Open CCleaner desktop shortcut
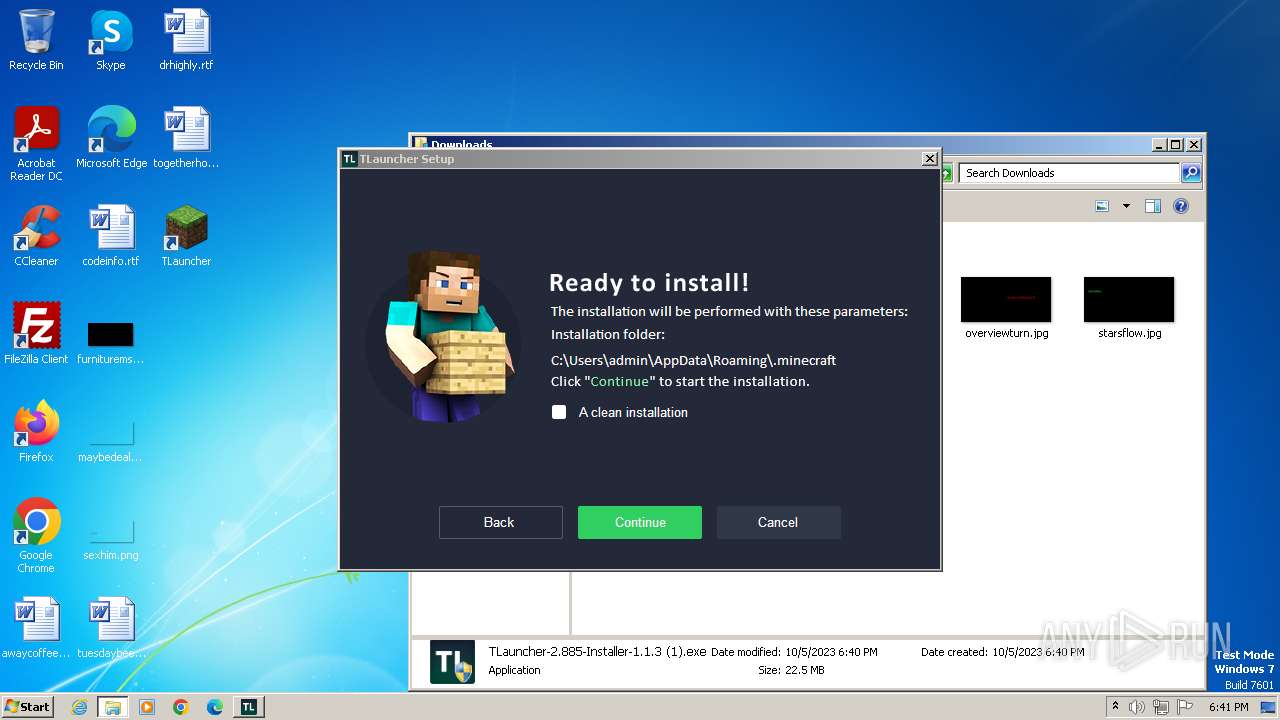The width and height of the screenshot is (1280, 720). point(36,236)
